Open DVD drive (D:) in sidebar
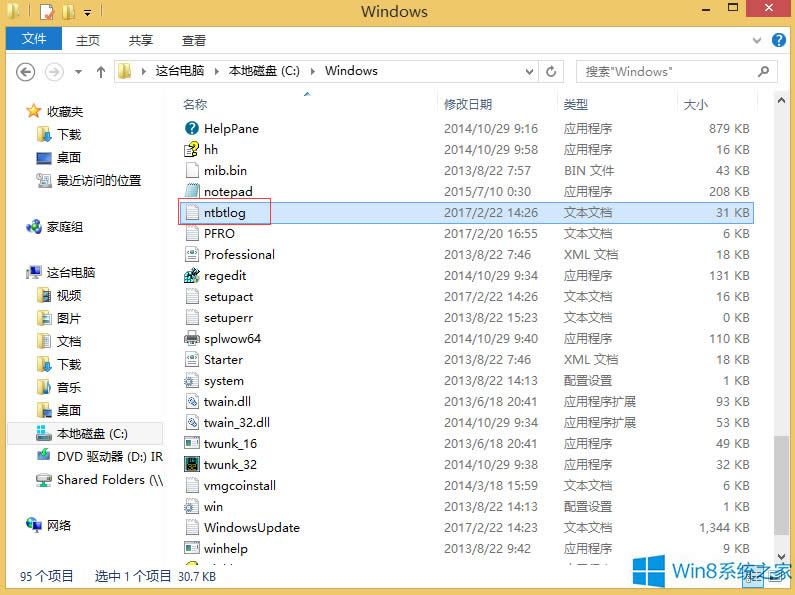The image size is (795, 595). click(108, 456)
